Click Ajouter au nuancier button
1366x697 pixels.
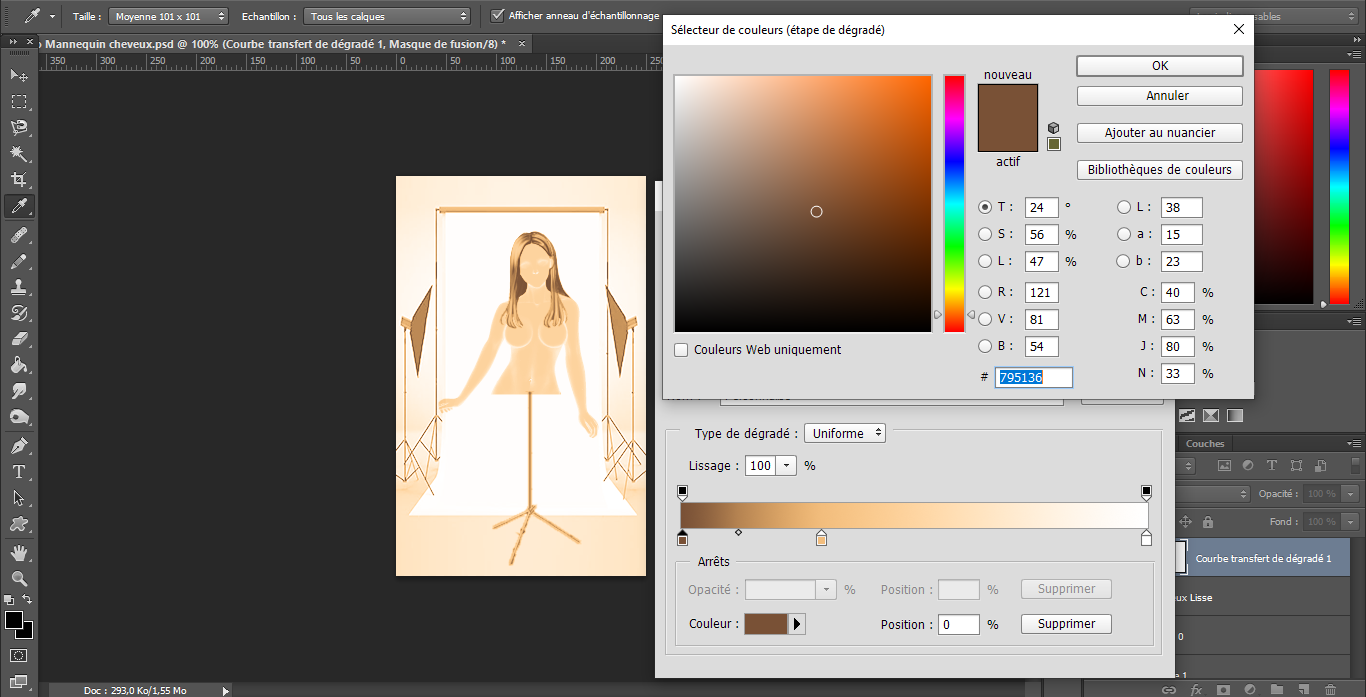pyautogui.click(x=1159, y=133)
